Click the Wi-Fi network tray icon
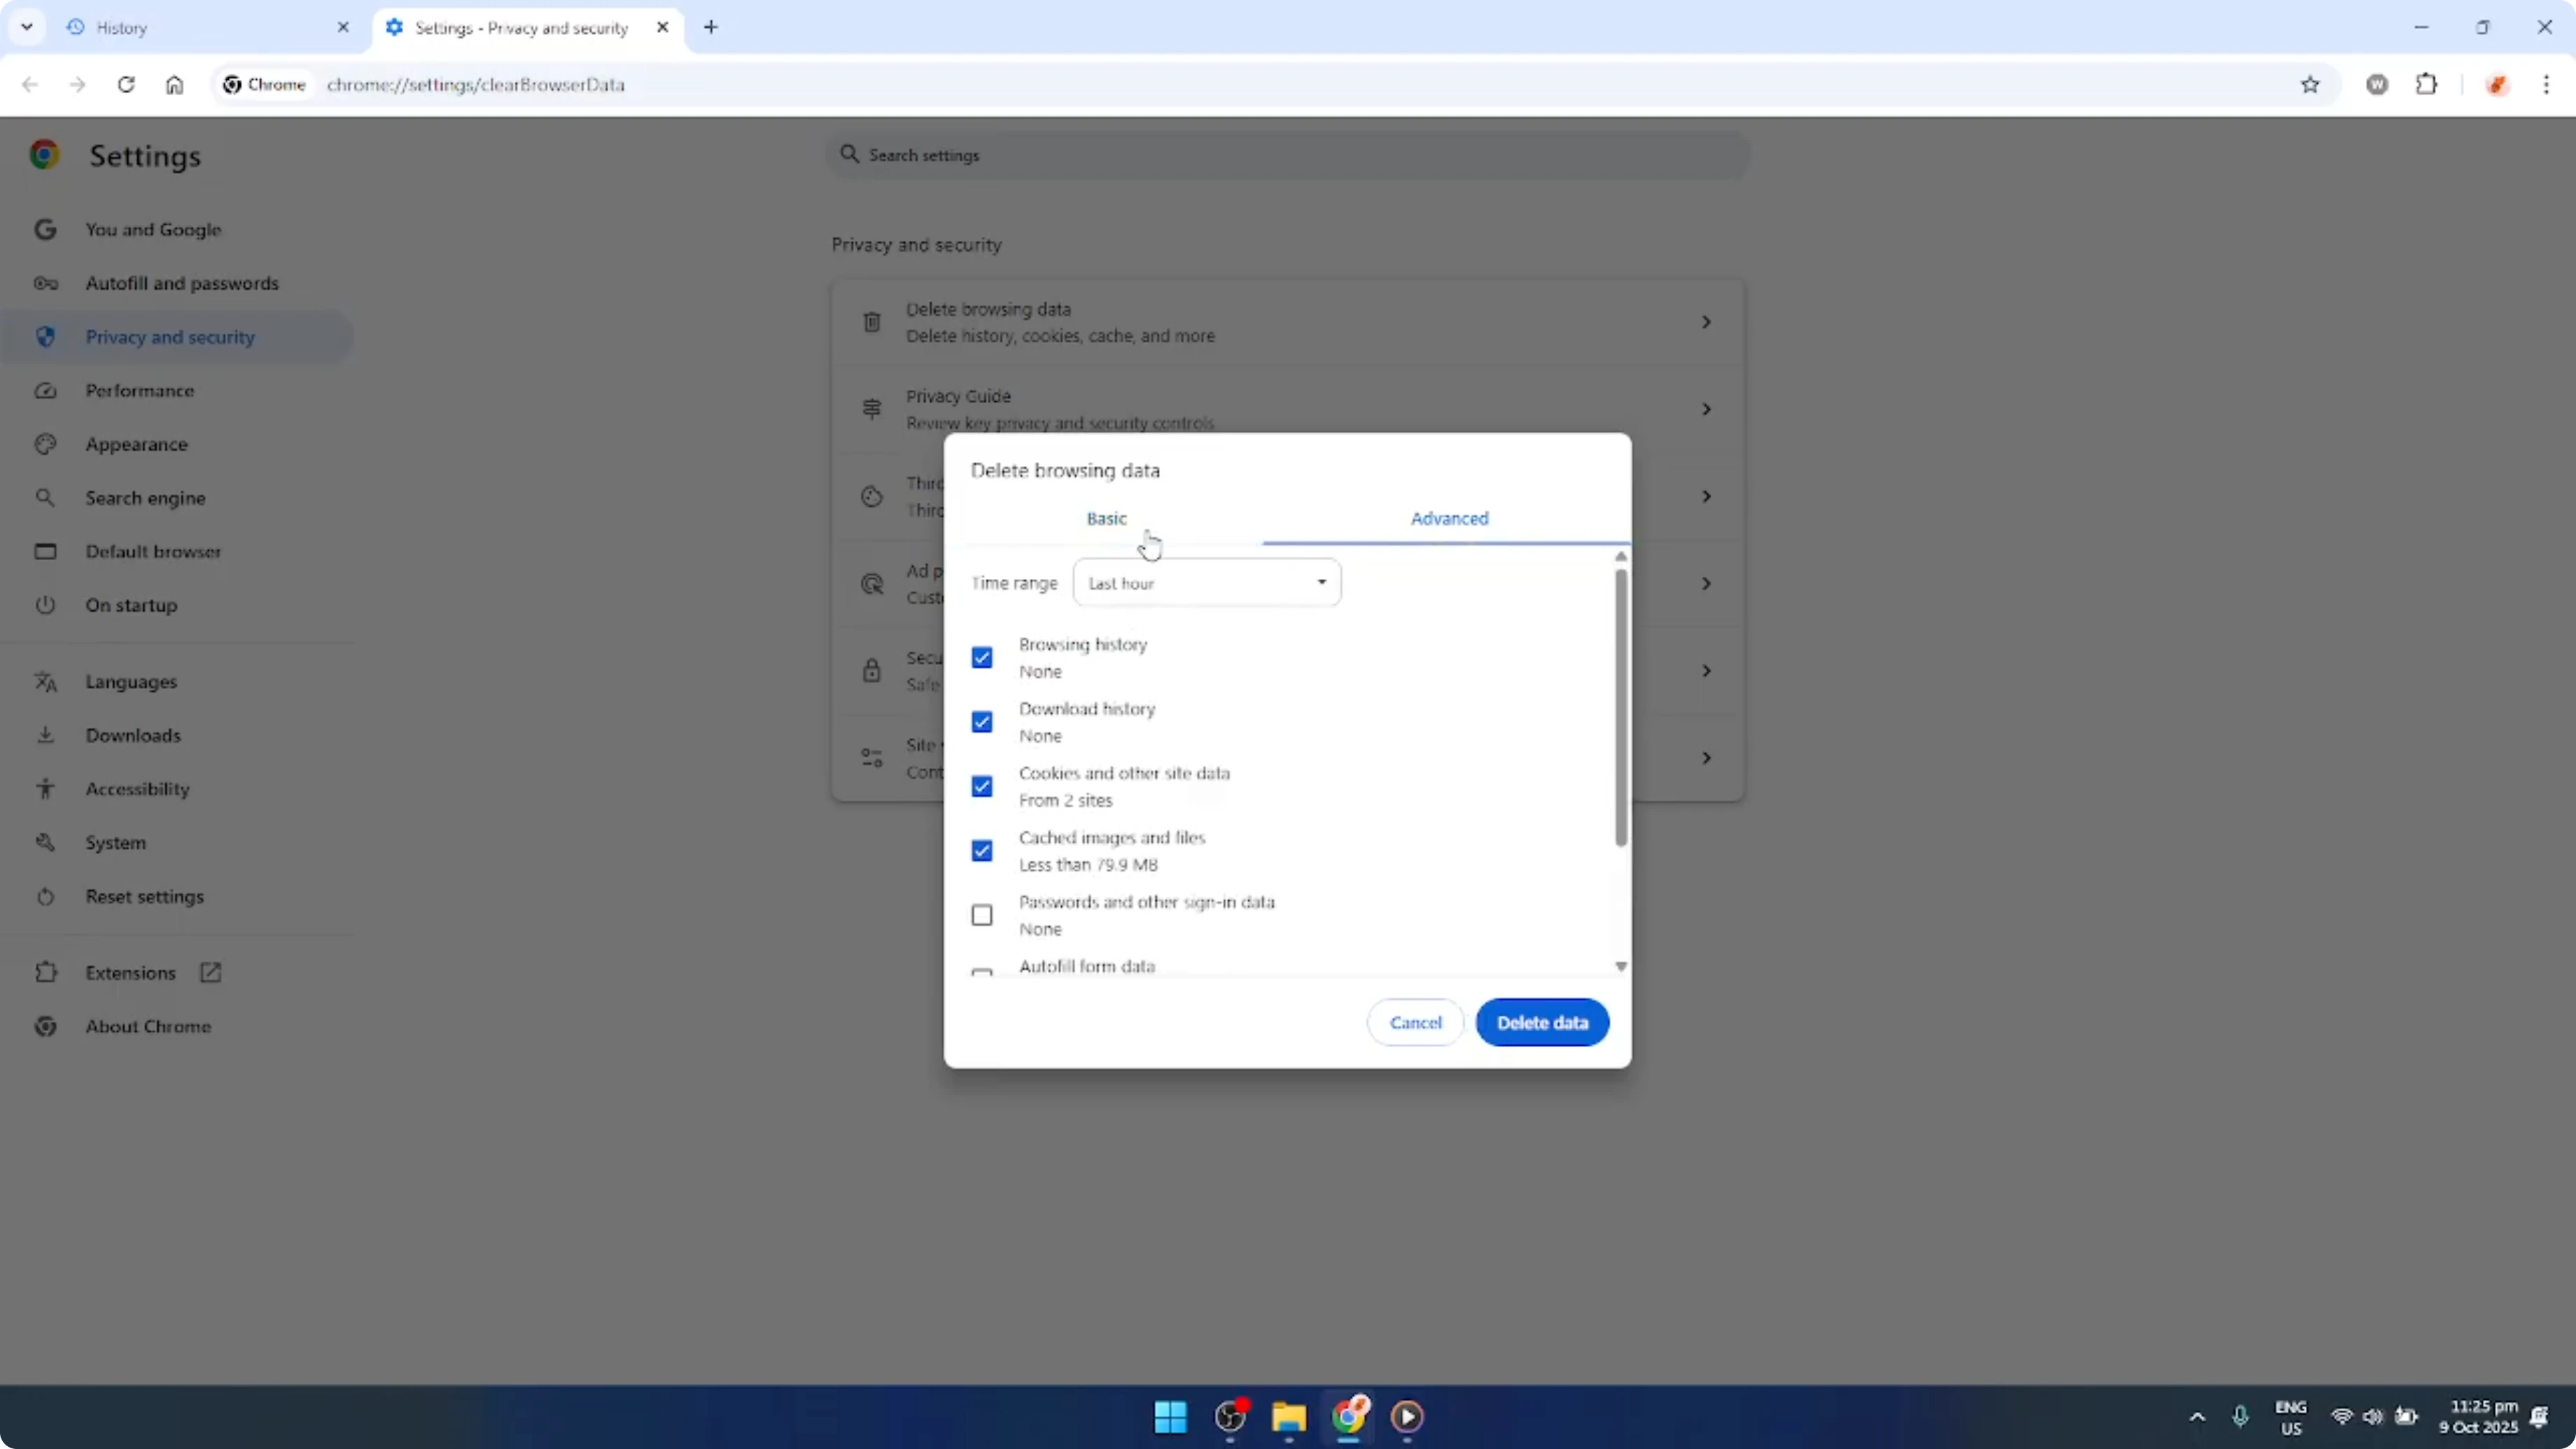 (2342, 1417)
